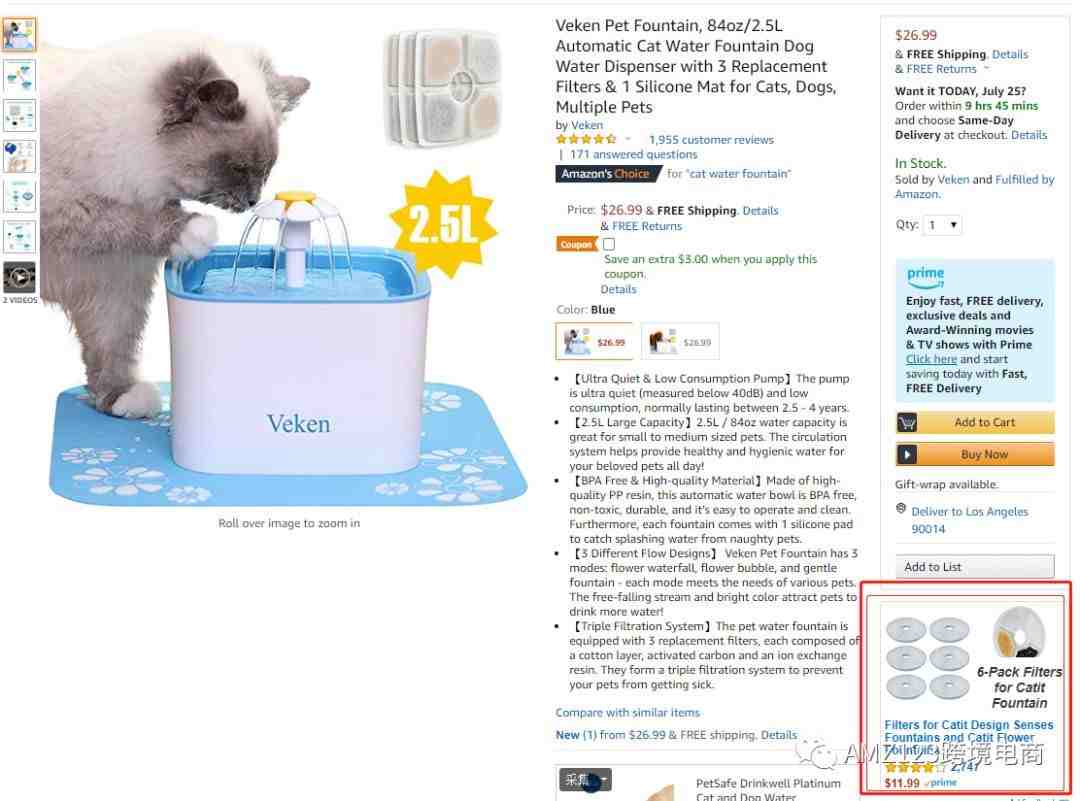
Task: Select the first product thumbnail image
Action: click(x=19, y=34)
